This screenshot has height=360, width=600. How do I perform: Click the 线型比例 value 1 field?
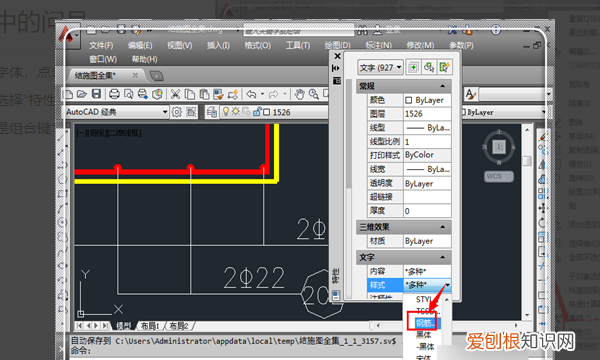[427, 142]
